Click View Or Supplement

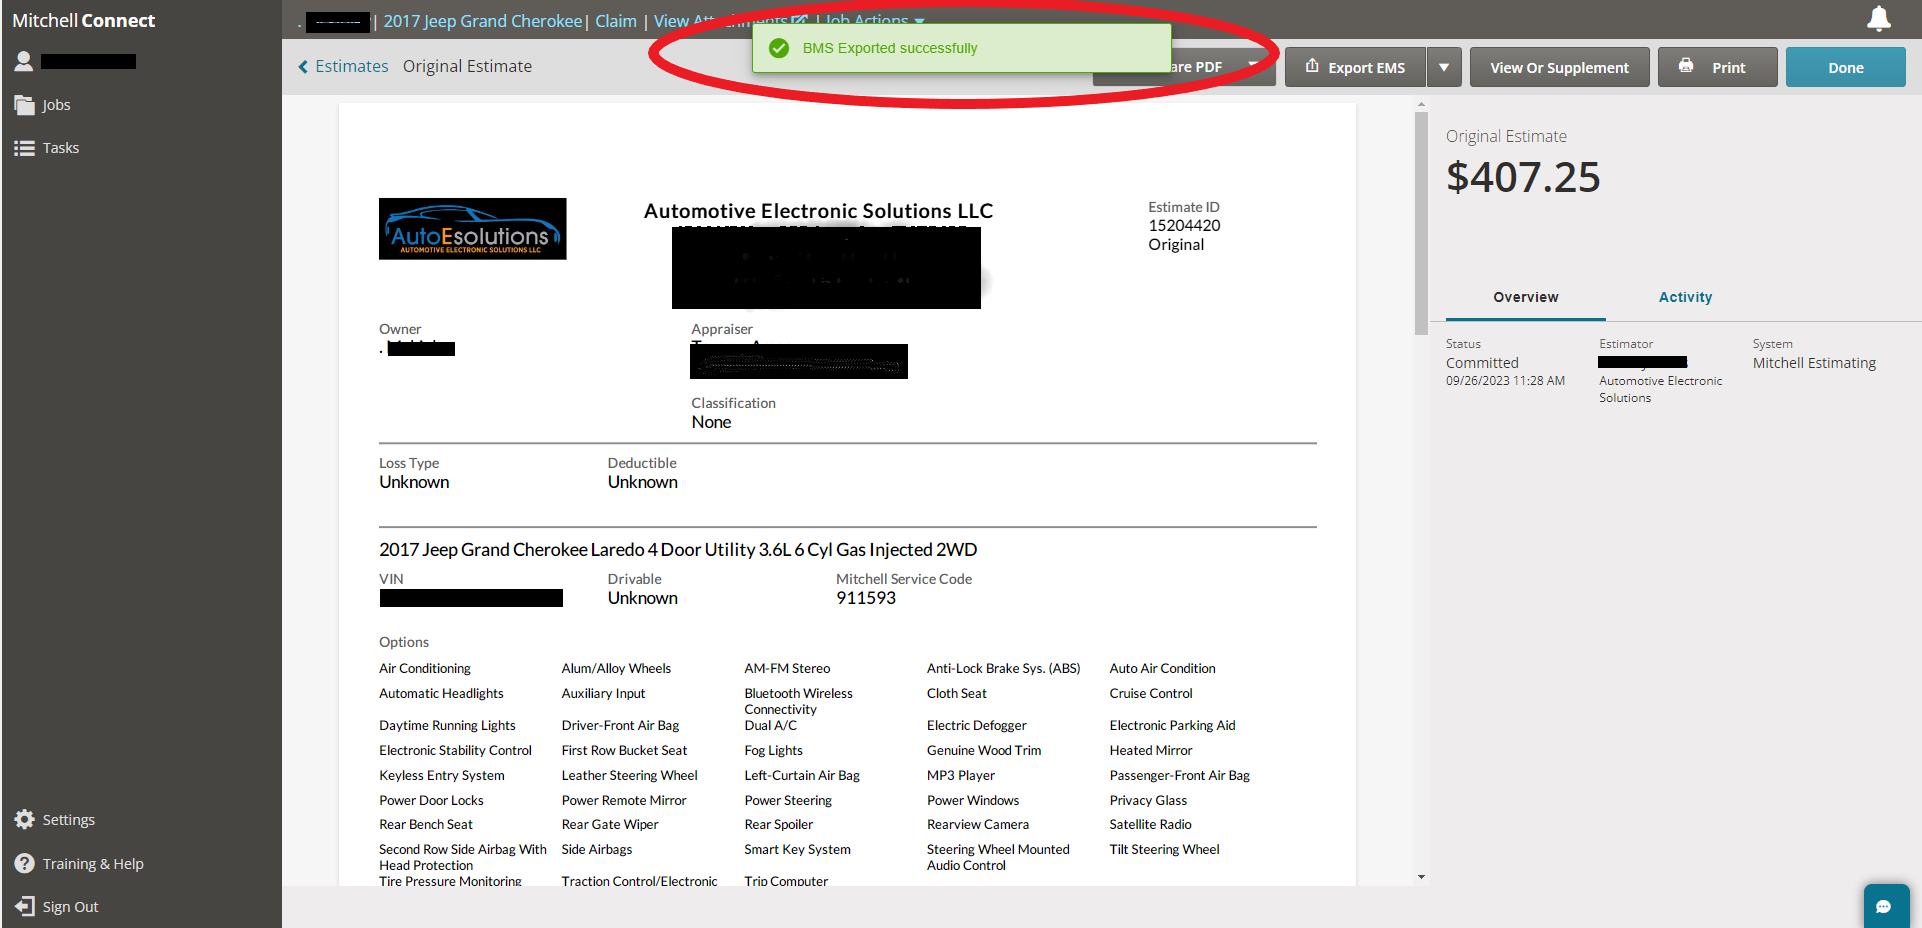point(1559,67)
